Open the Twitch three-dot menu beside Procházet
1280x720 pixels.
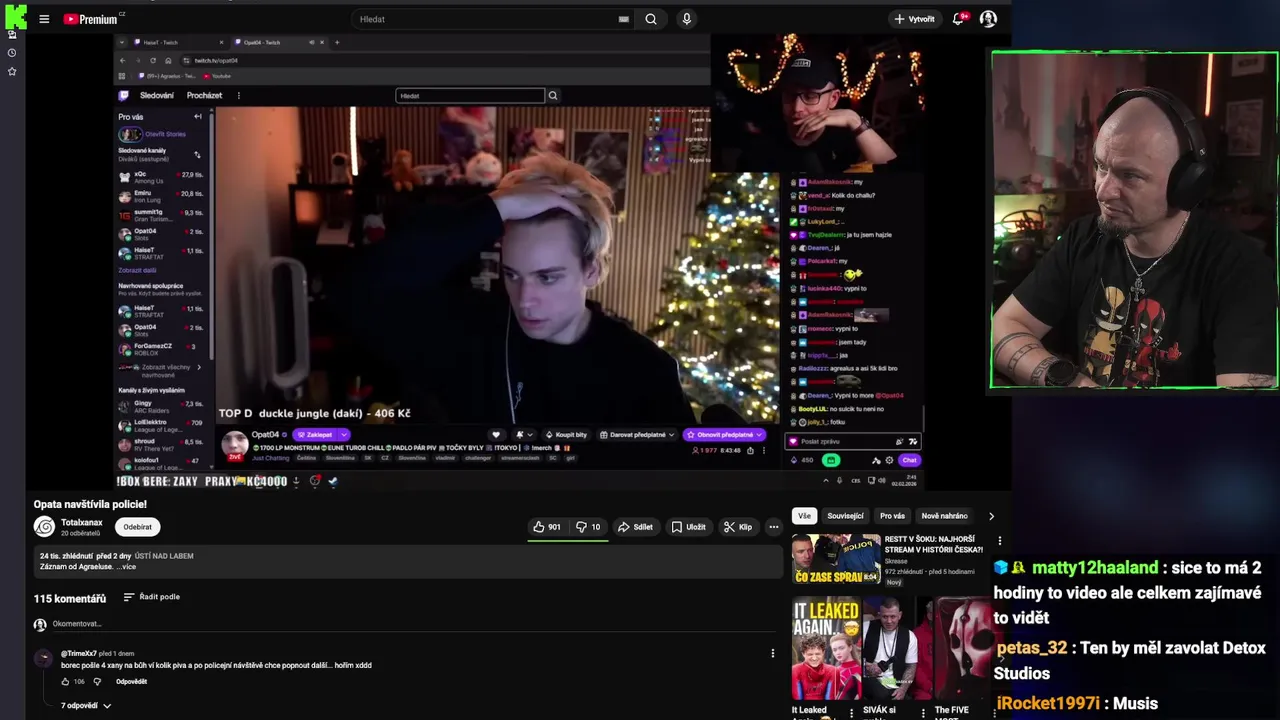click(238, 96)
